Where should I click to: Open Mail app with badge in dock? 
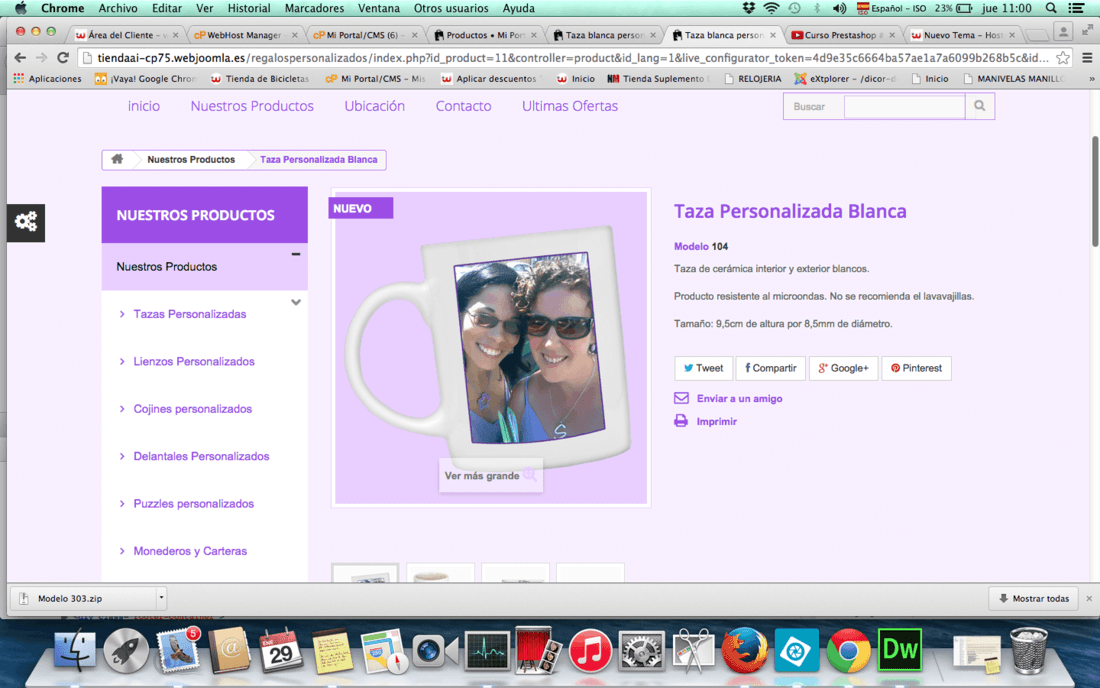click(x=177, y=649)
